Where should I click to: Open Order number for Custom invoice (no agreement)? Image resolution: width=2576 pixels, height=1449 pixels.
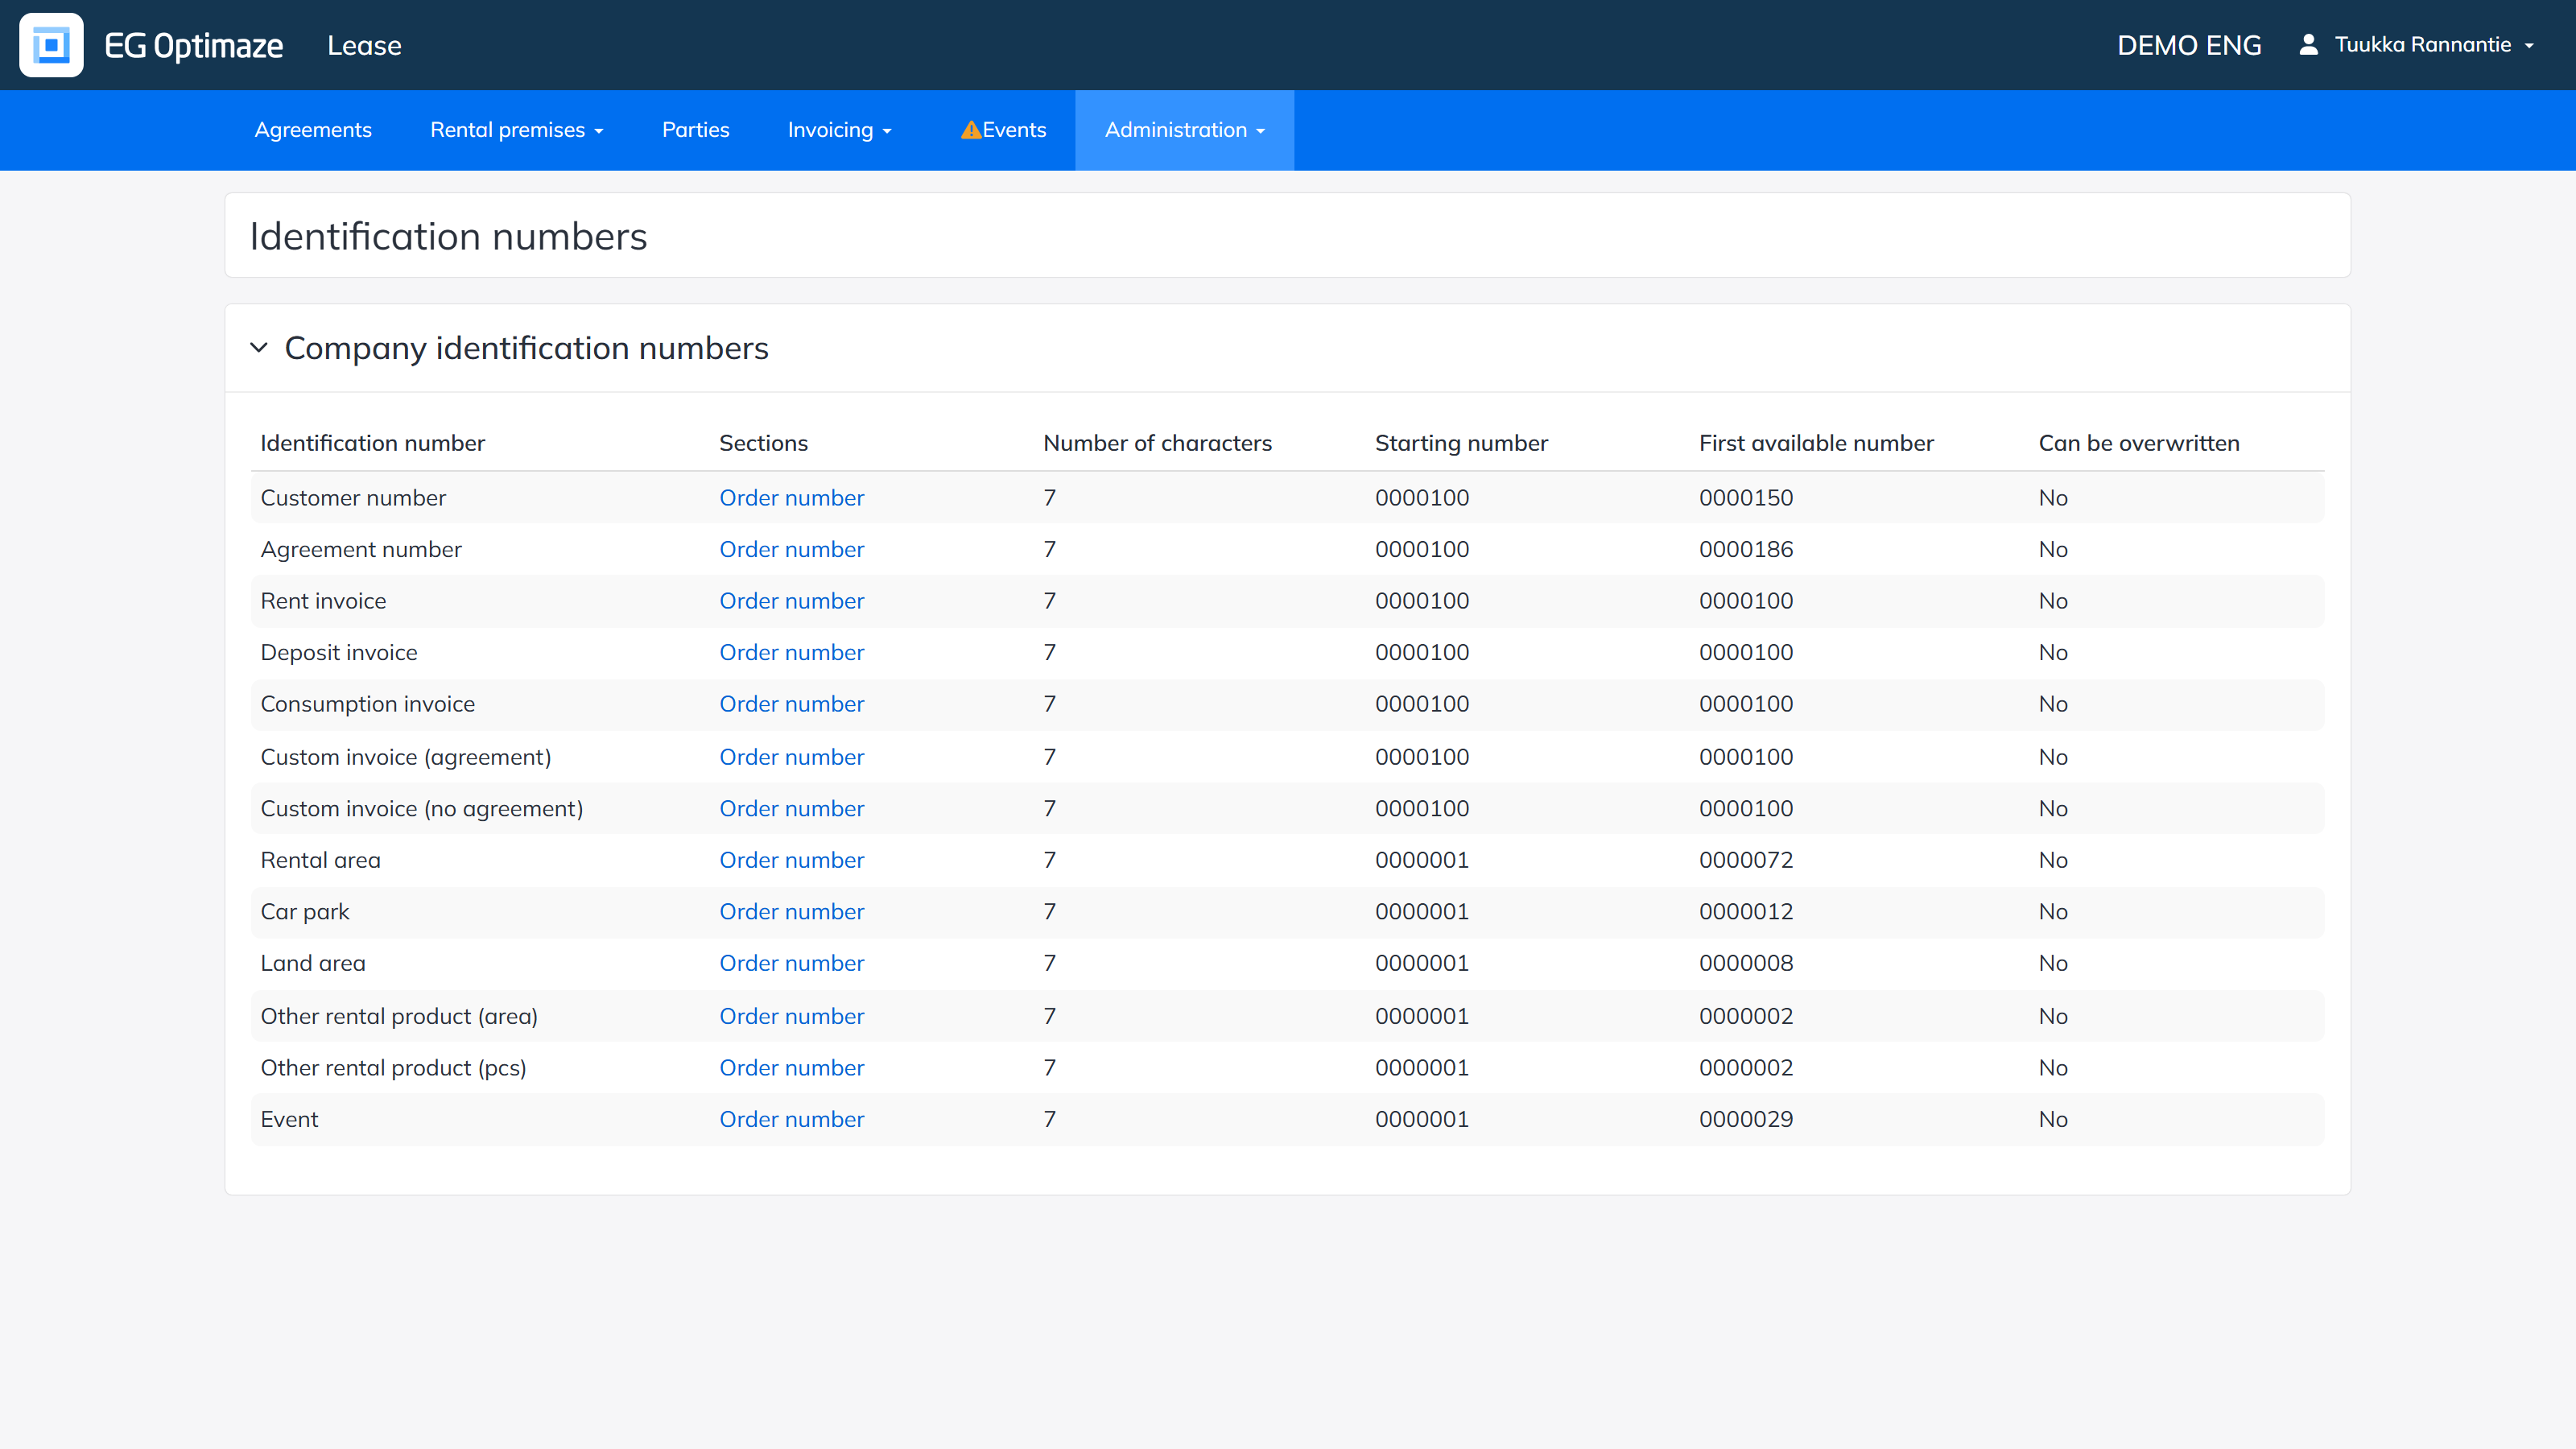(791, 809)
